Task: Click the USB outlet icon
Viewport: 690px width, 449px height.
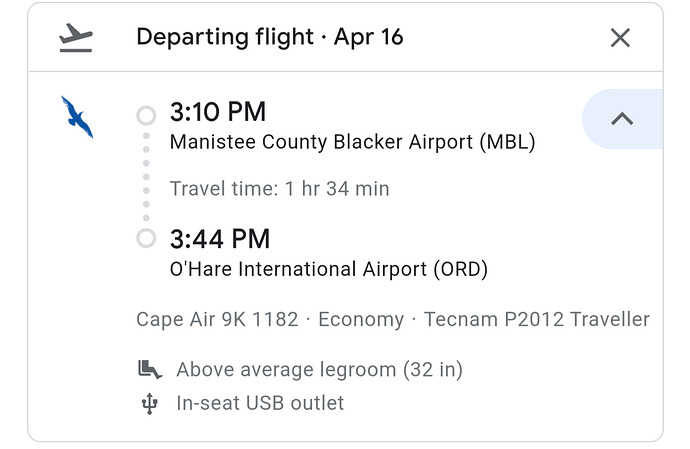Action: coord(149,404)
